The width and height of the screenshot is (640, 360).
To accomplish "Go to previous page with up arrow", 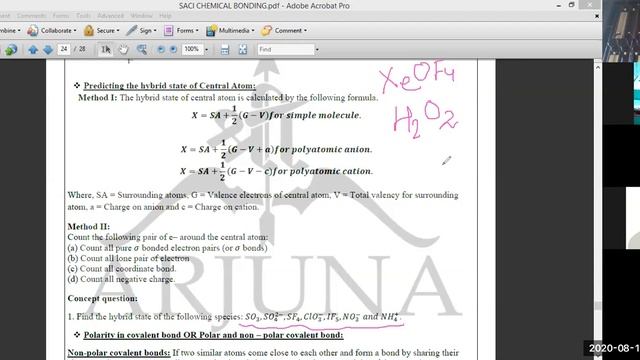I will [x=33, y=49].
